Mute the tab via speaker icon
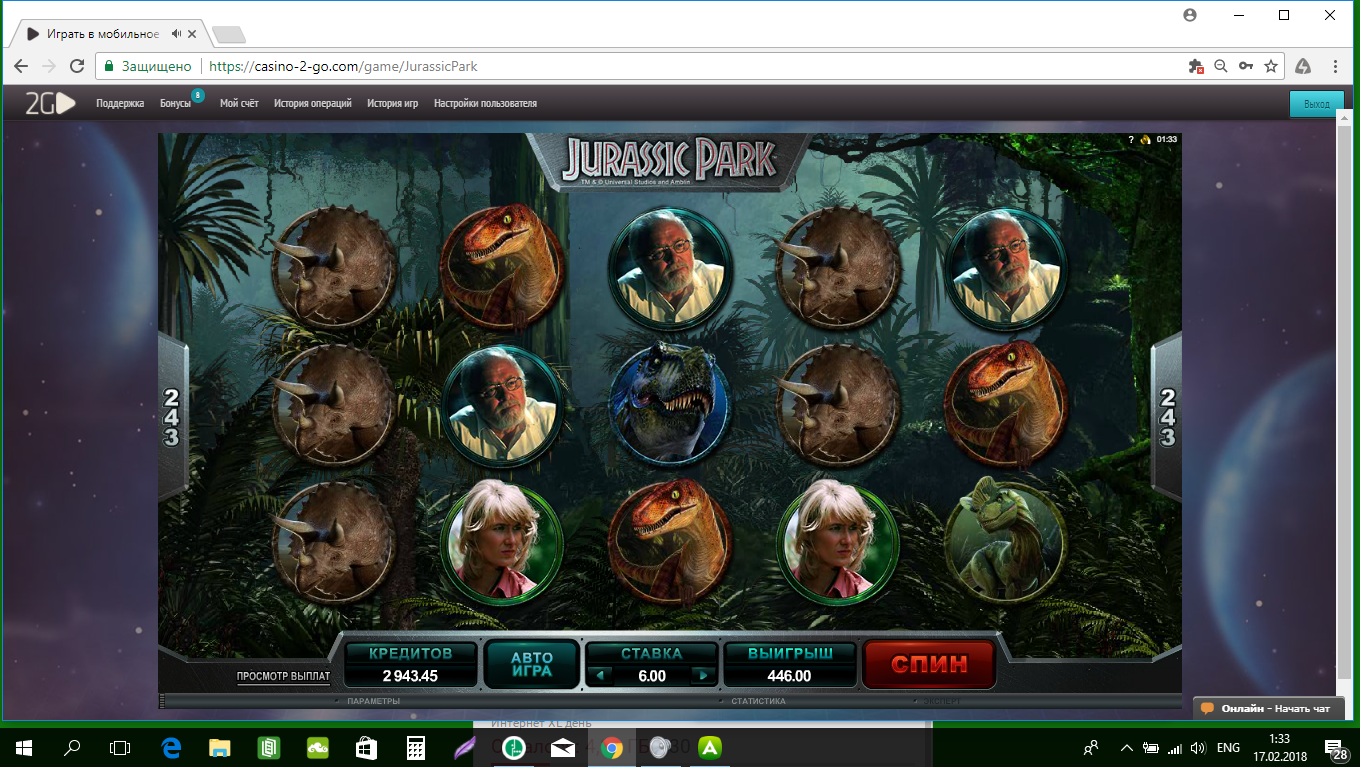Viewport: 1360px width, 767px height. point(177,34)
